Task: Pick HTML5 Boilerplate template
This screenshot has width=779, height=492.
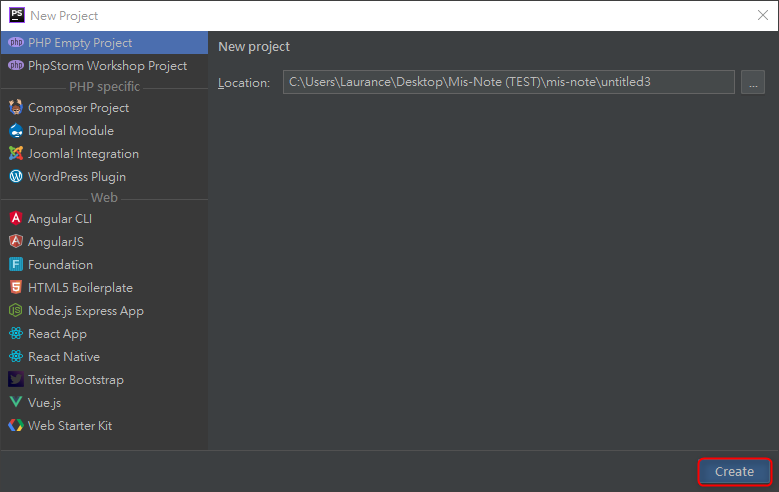Action: point(104,287)
